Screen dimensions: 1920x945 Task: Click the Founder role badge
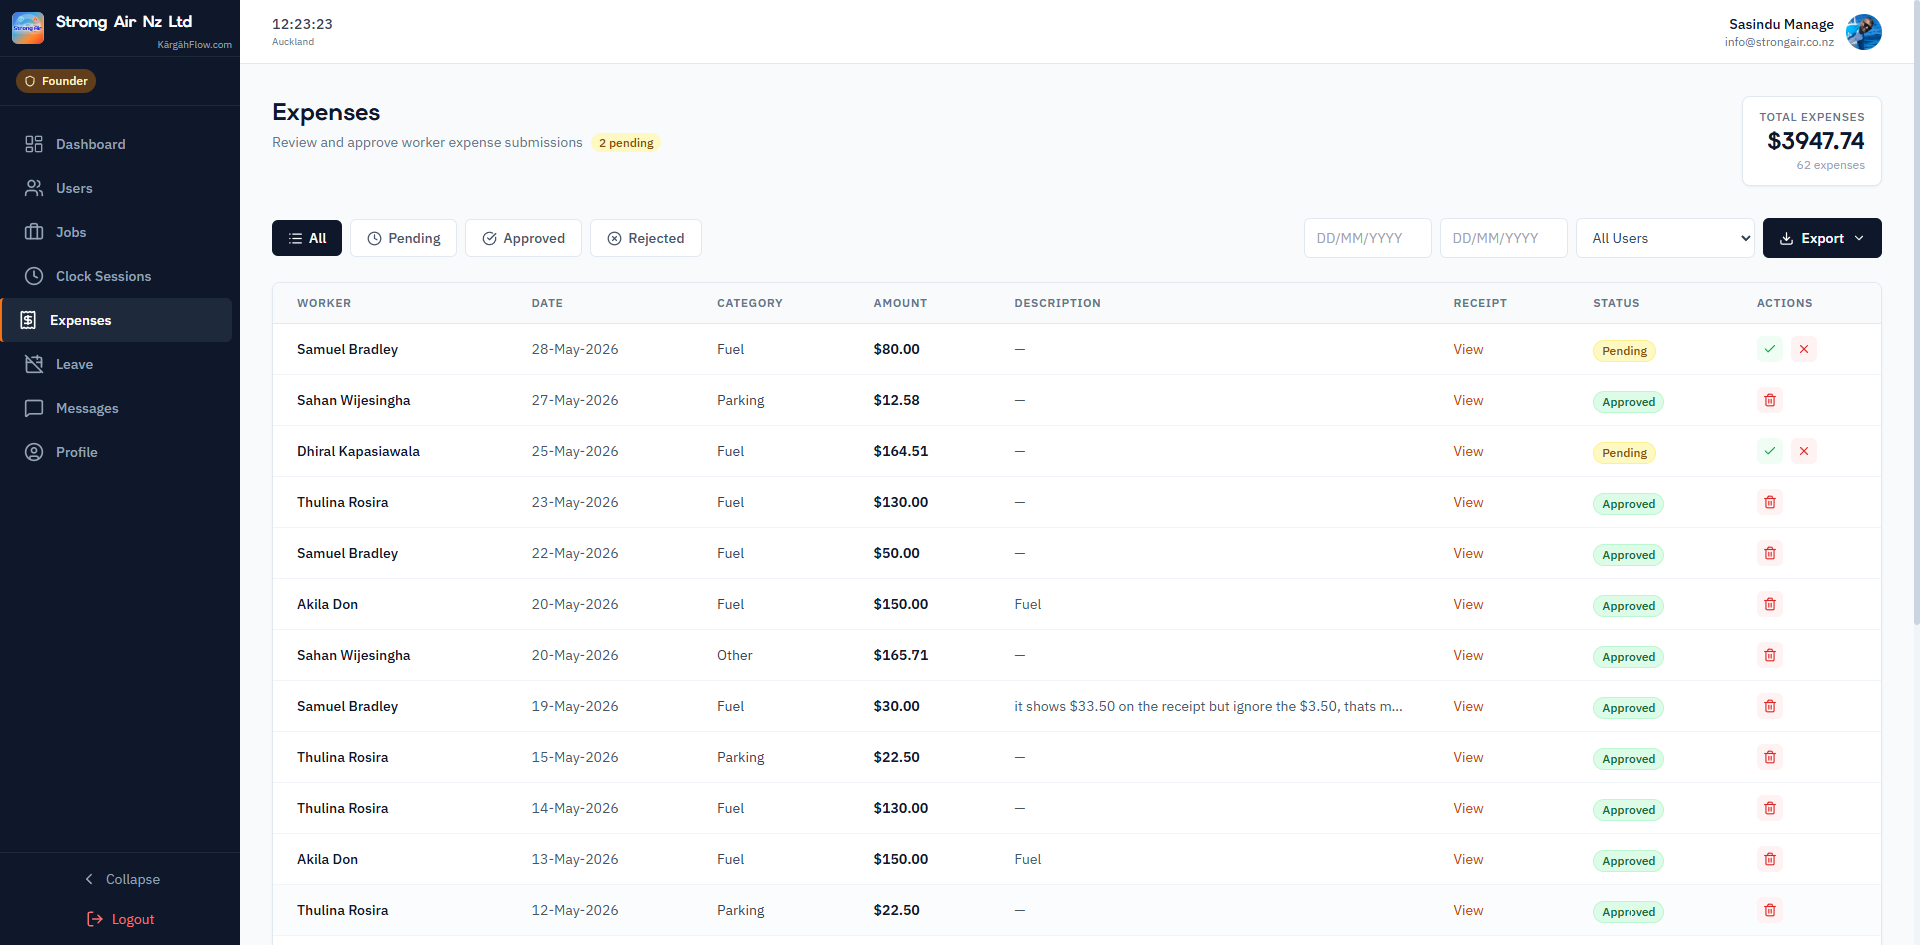56,81
